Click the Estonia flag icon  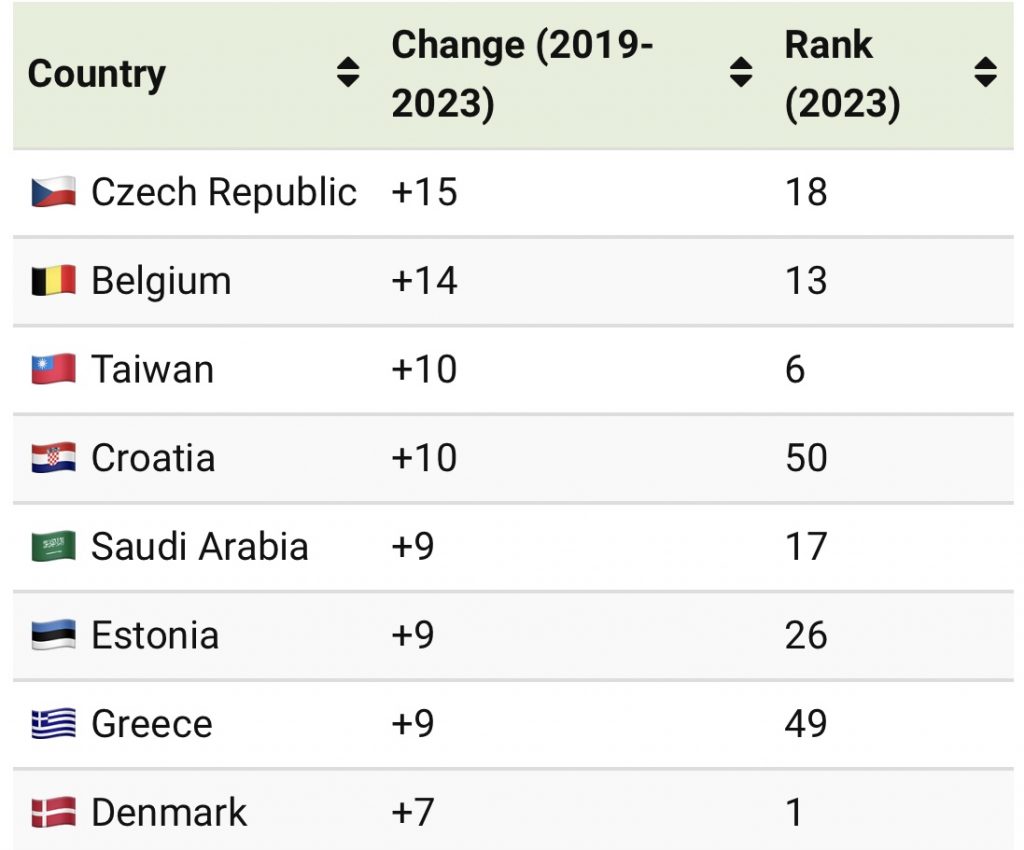[53, 636]
